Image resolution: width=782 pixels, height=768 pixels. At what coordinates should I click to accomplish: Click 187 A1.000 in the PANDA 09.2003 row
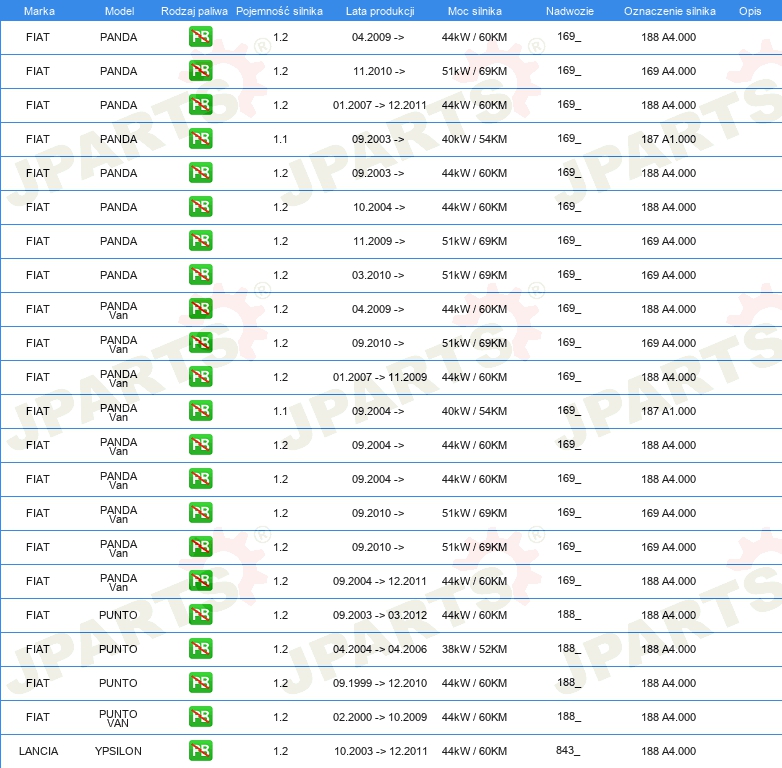(x=668, y=139)
